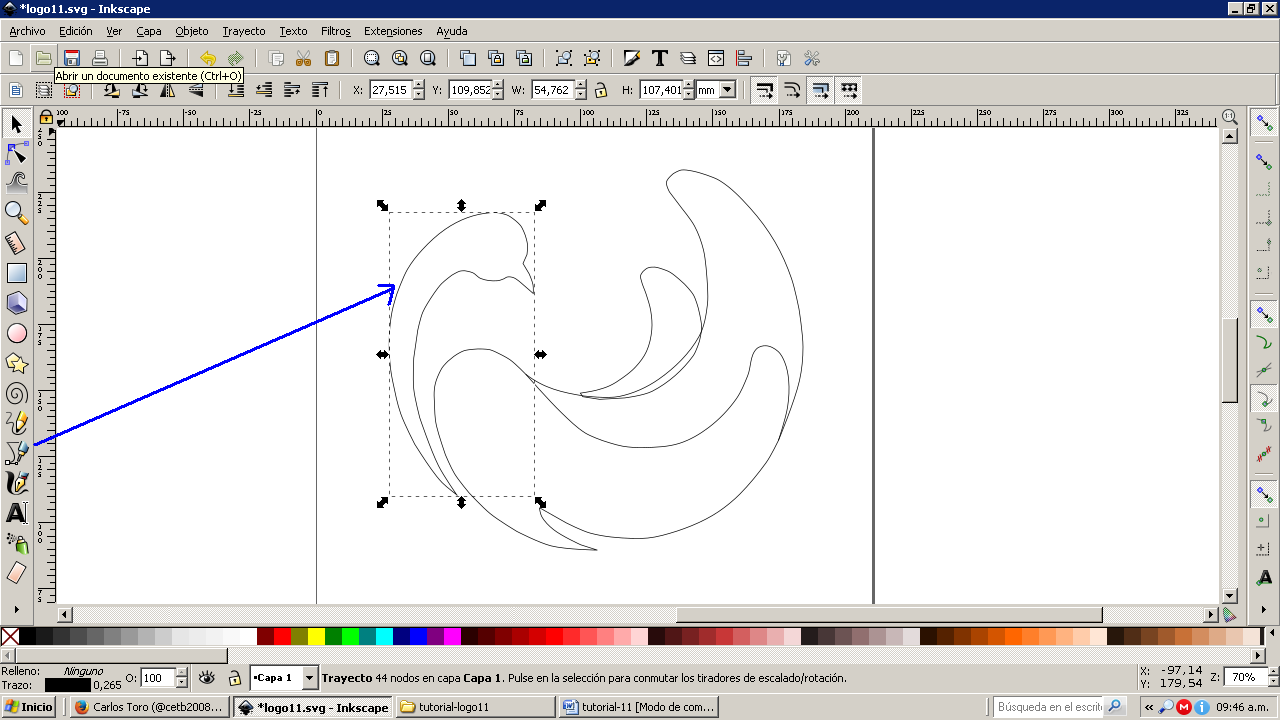
Task: Select the Bezier pen tool
Action: [x=17, y=453]
